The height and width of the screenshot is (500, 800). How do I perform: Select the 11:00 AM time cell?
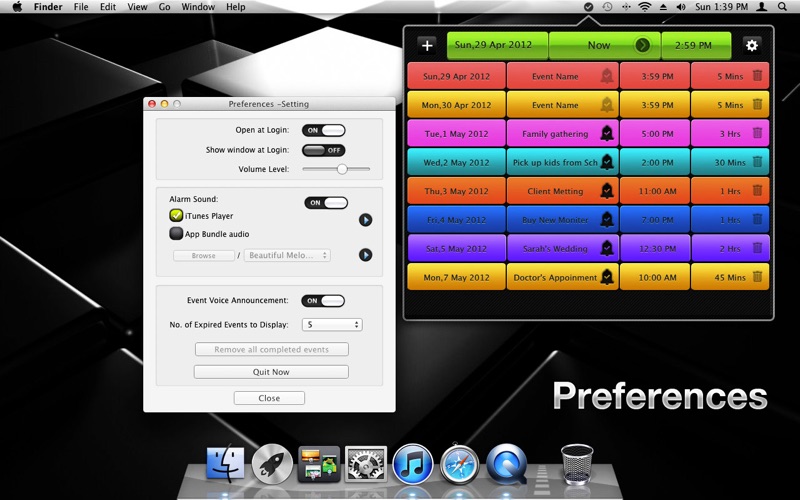pyautogui.click(x=655, y=191)
